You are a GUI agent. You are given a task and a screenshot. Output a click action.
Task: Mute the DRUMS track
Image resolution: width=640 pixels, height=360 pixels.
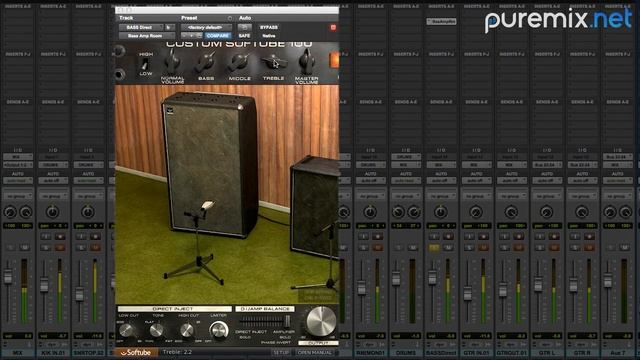click(413, 247)
